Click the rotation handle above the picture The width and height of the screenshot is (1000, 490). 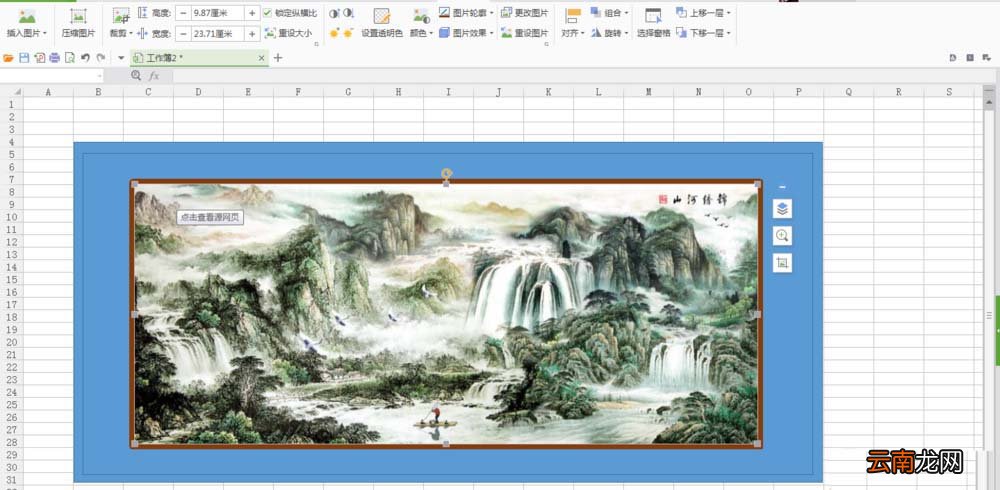[x=446, y=173]
